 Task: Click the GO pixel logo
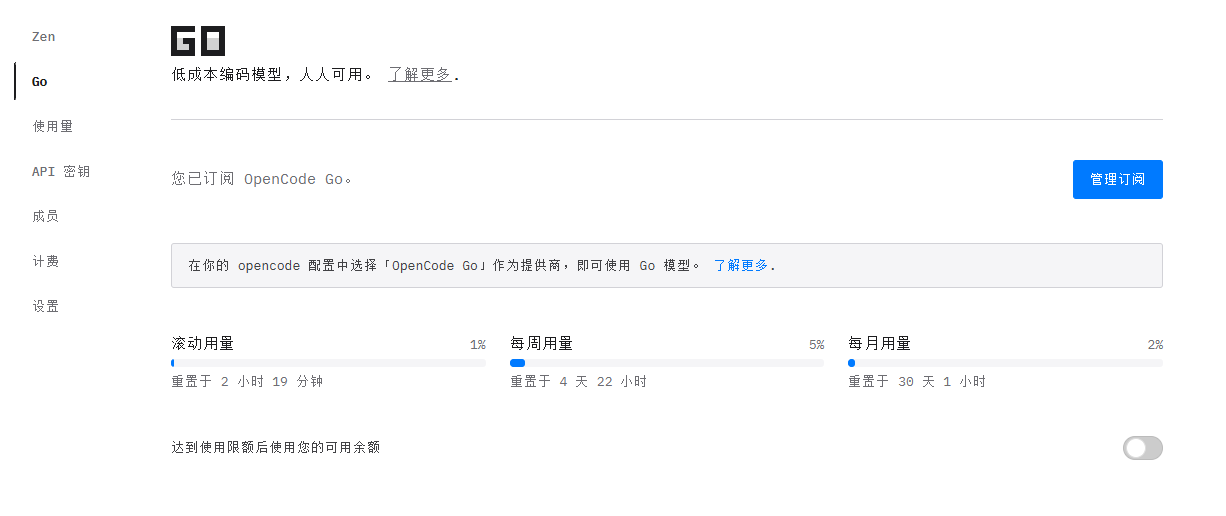point(198,41)
